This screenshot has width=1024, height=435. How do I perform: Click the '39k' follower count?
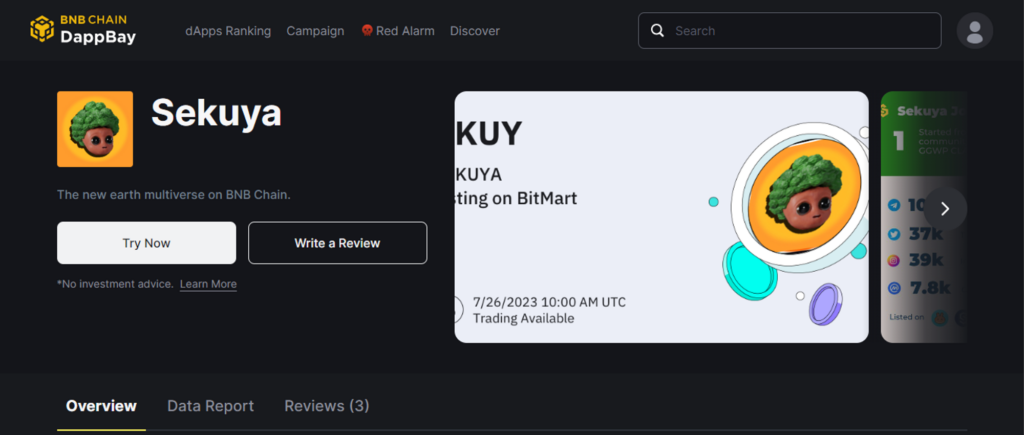tap(927, 261)
